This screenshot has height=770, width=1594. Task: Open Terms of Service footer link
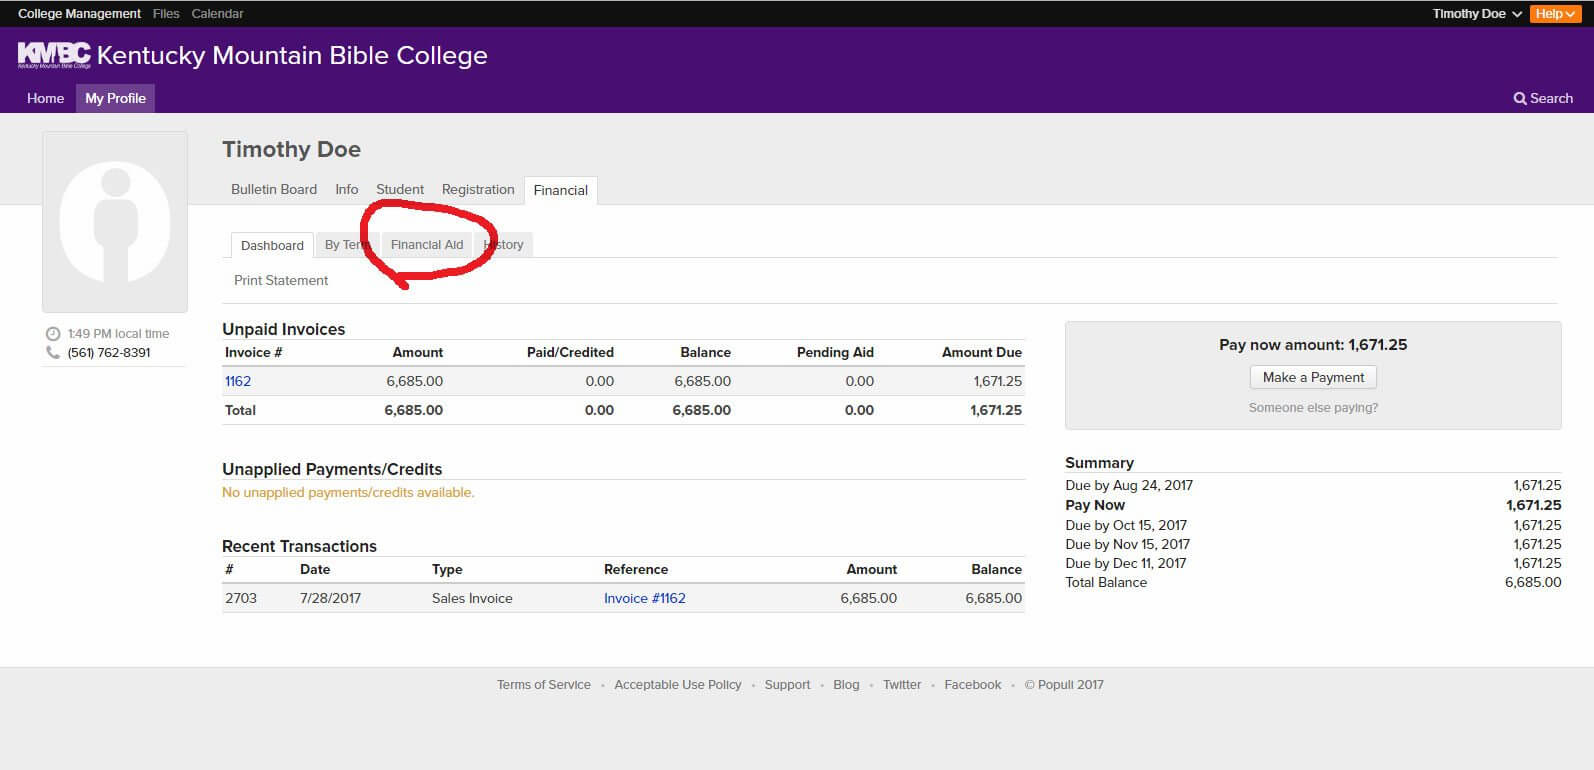[x=544, y=685]
